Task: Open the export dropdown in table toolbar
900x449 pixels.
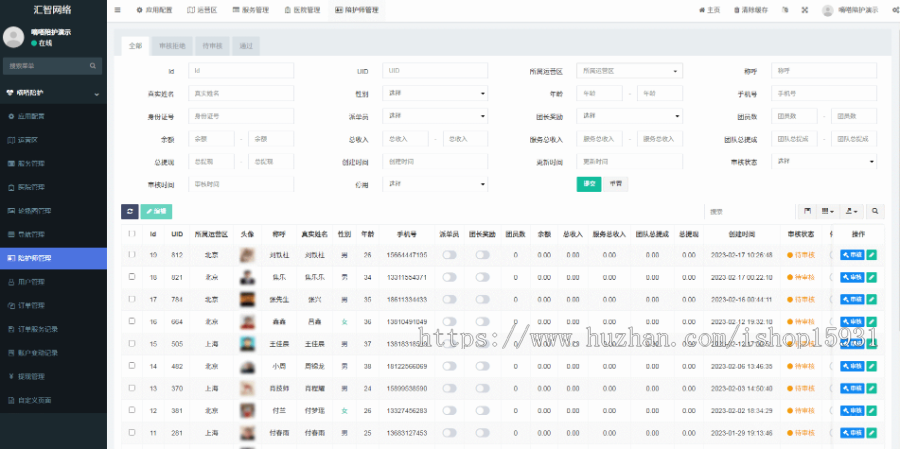Action: pos(851,211)
